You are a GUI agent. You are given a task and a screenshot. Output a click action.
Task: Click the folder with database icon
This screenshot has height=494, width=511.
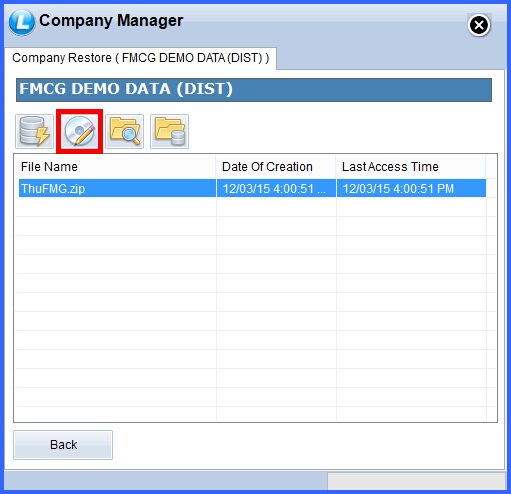pyautogui.click(x=170, y=132)
